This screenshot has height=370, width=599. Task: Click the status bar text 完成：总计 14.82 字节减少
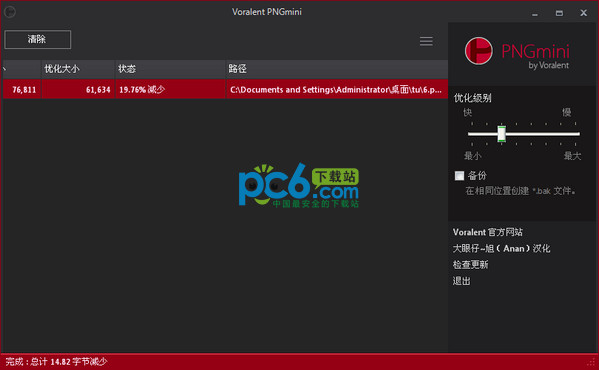56,362
